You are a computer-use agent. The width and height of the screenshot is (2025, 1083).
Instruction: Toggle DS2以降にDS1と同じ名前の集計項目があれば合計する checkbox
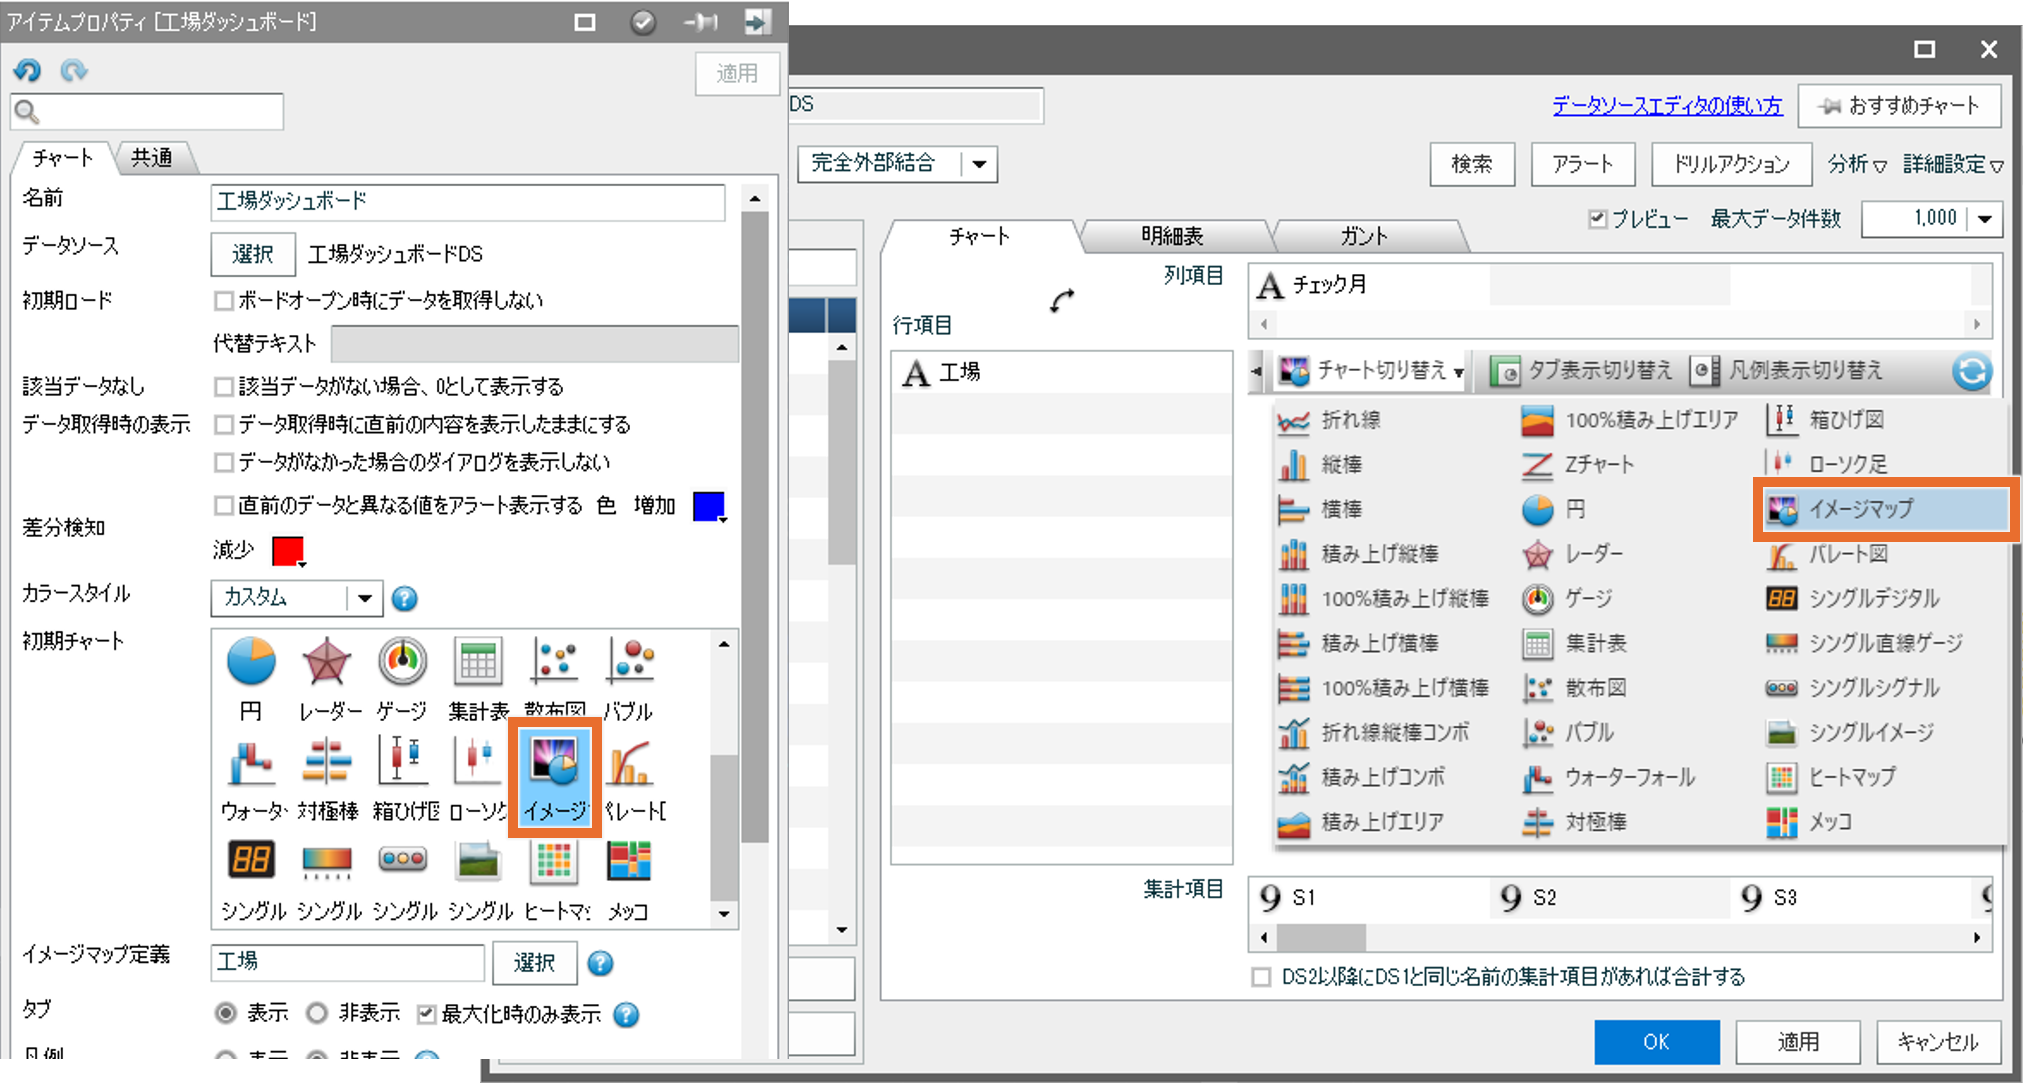click(1261, 977)
